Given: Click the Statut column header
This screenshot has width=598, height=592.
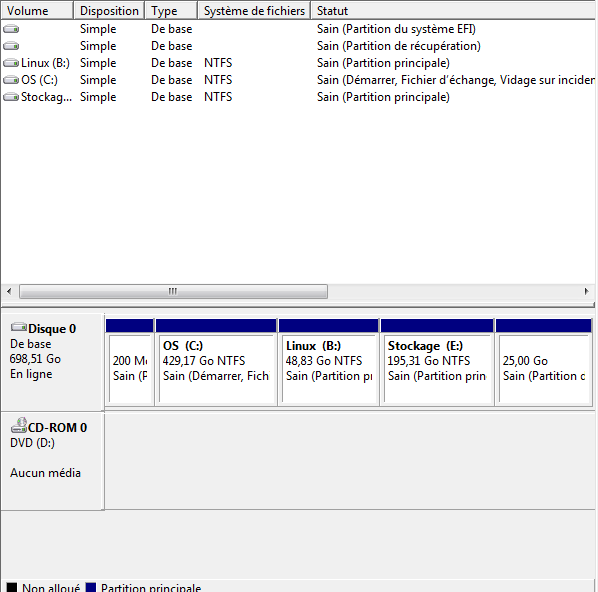Looking at the screenshot, I should coord(454,11).
